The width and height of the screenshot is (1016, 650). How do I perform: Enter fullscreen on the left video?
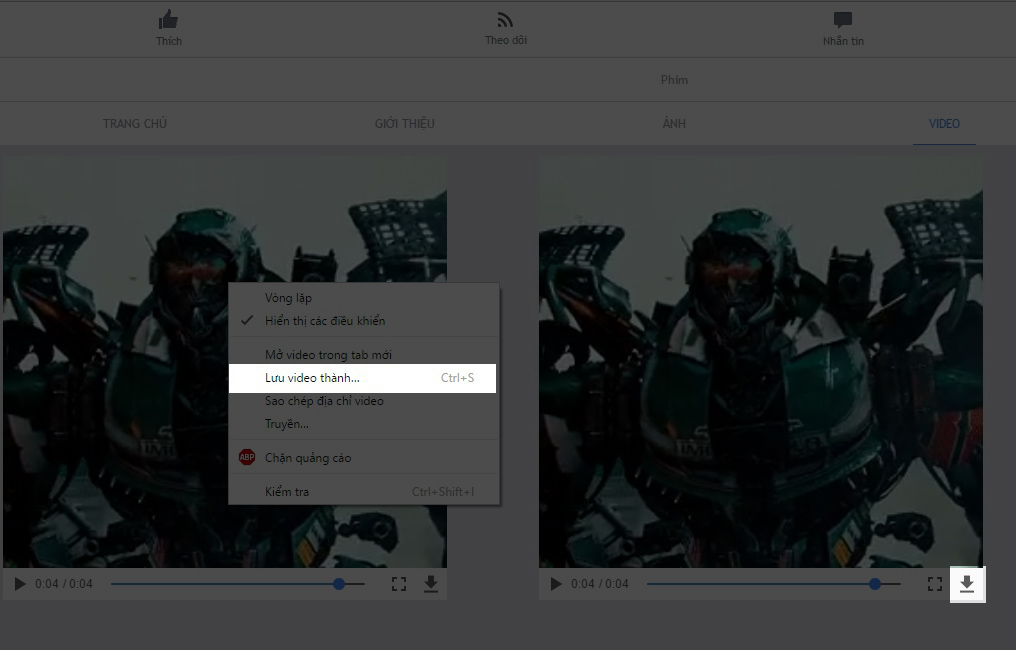pyautogui.click(x=398, y=584)
